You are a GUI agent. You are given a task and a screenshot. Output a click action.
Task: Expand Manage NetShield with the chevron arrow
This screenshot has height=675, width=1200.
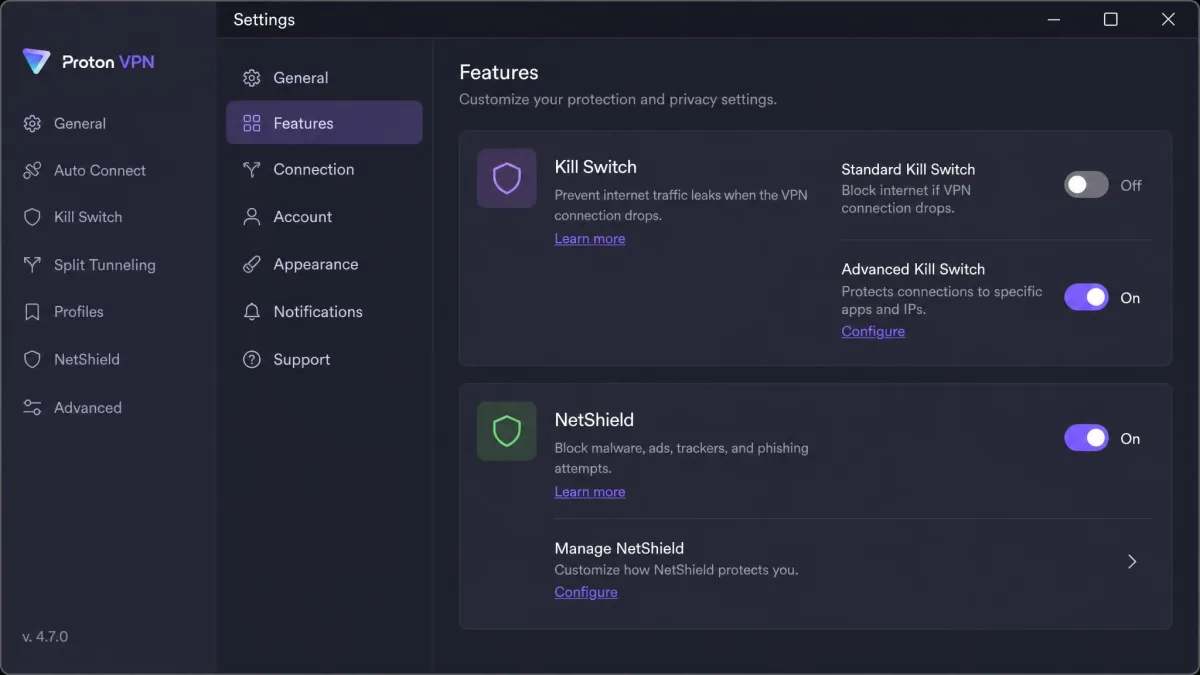[x=1132, y=562]
